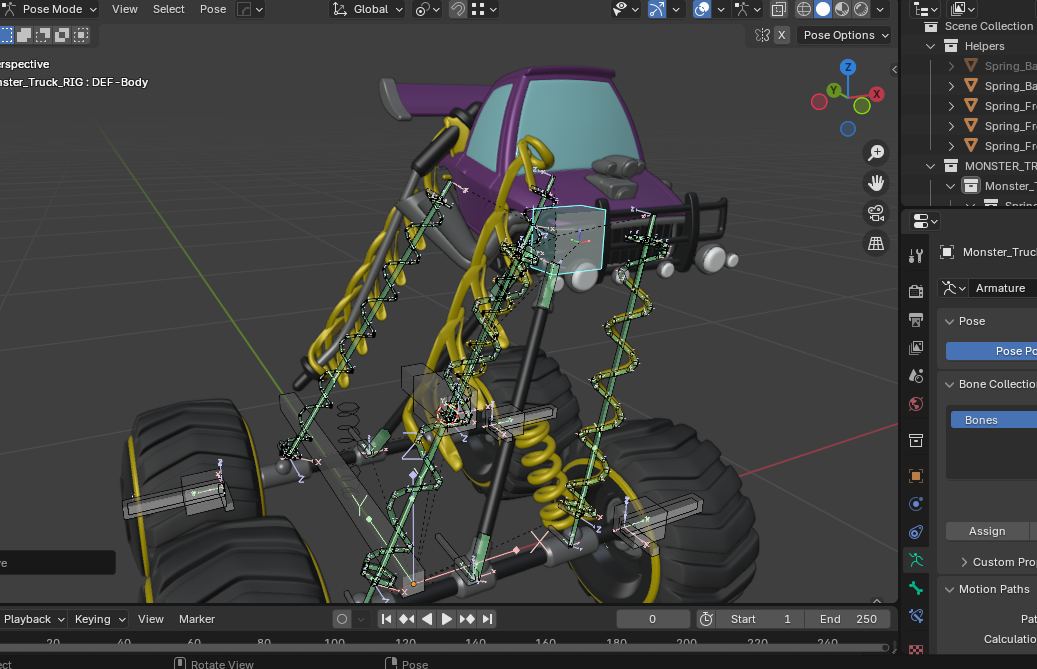Select solid viewport shading mode
The height and width of the screenshot is (669, 1037).
(823, 9)
